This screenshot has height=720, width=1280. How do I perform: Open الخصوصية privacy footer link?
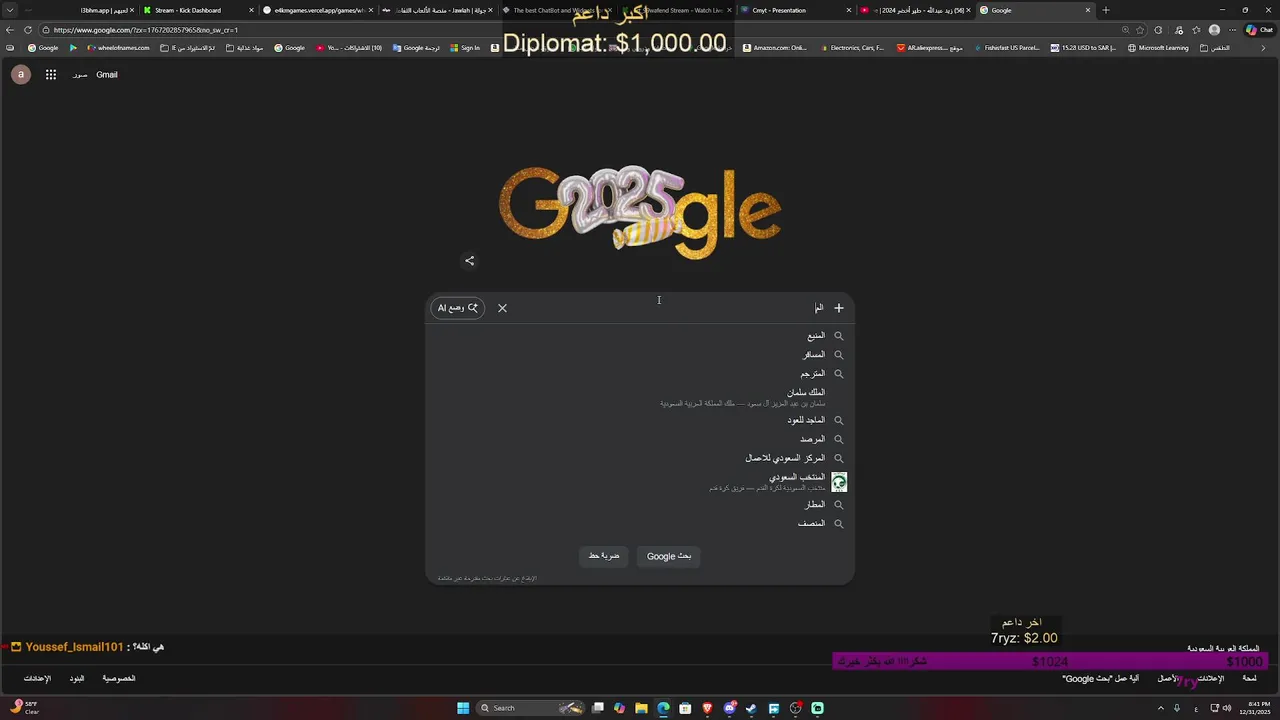tap(119, 679)
